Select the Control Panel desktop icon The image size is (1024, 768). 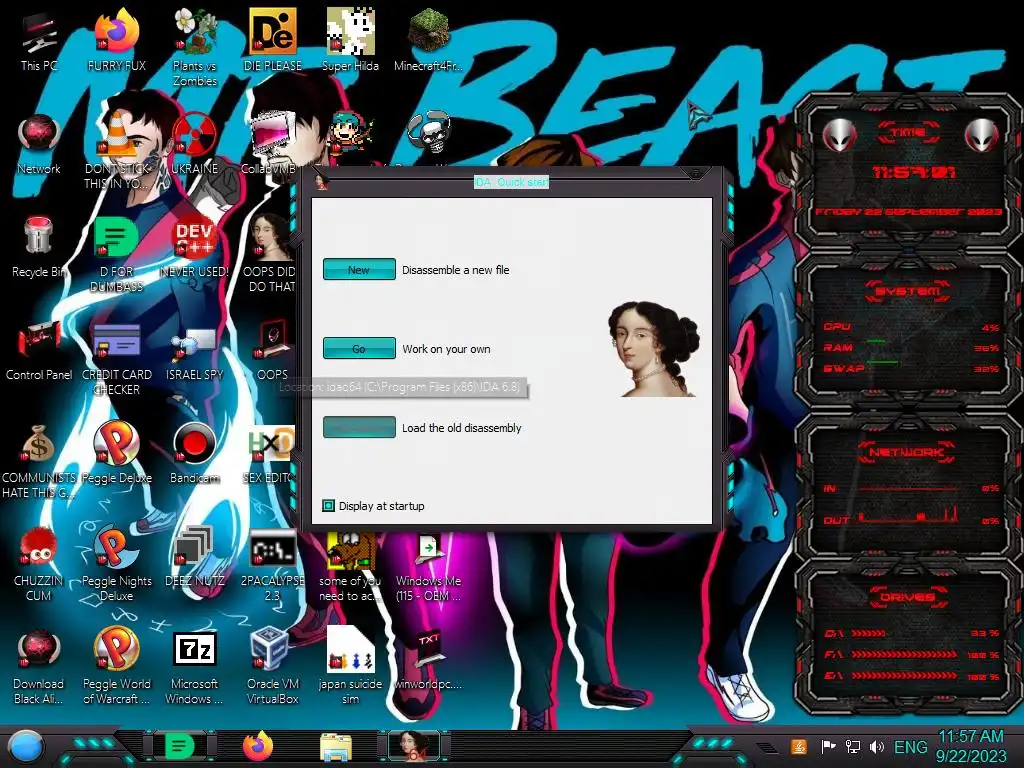(x=39, y=350)
